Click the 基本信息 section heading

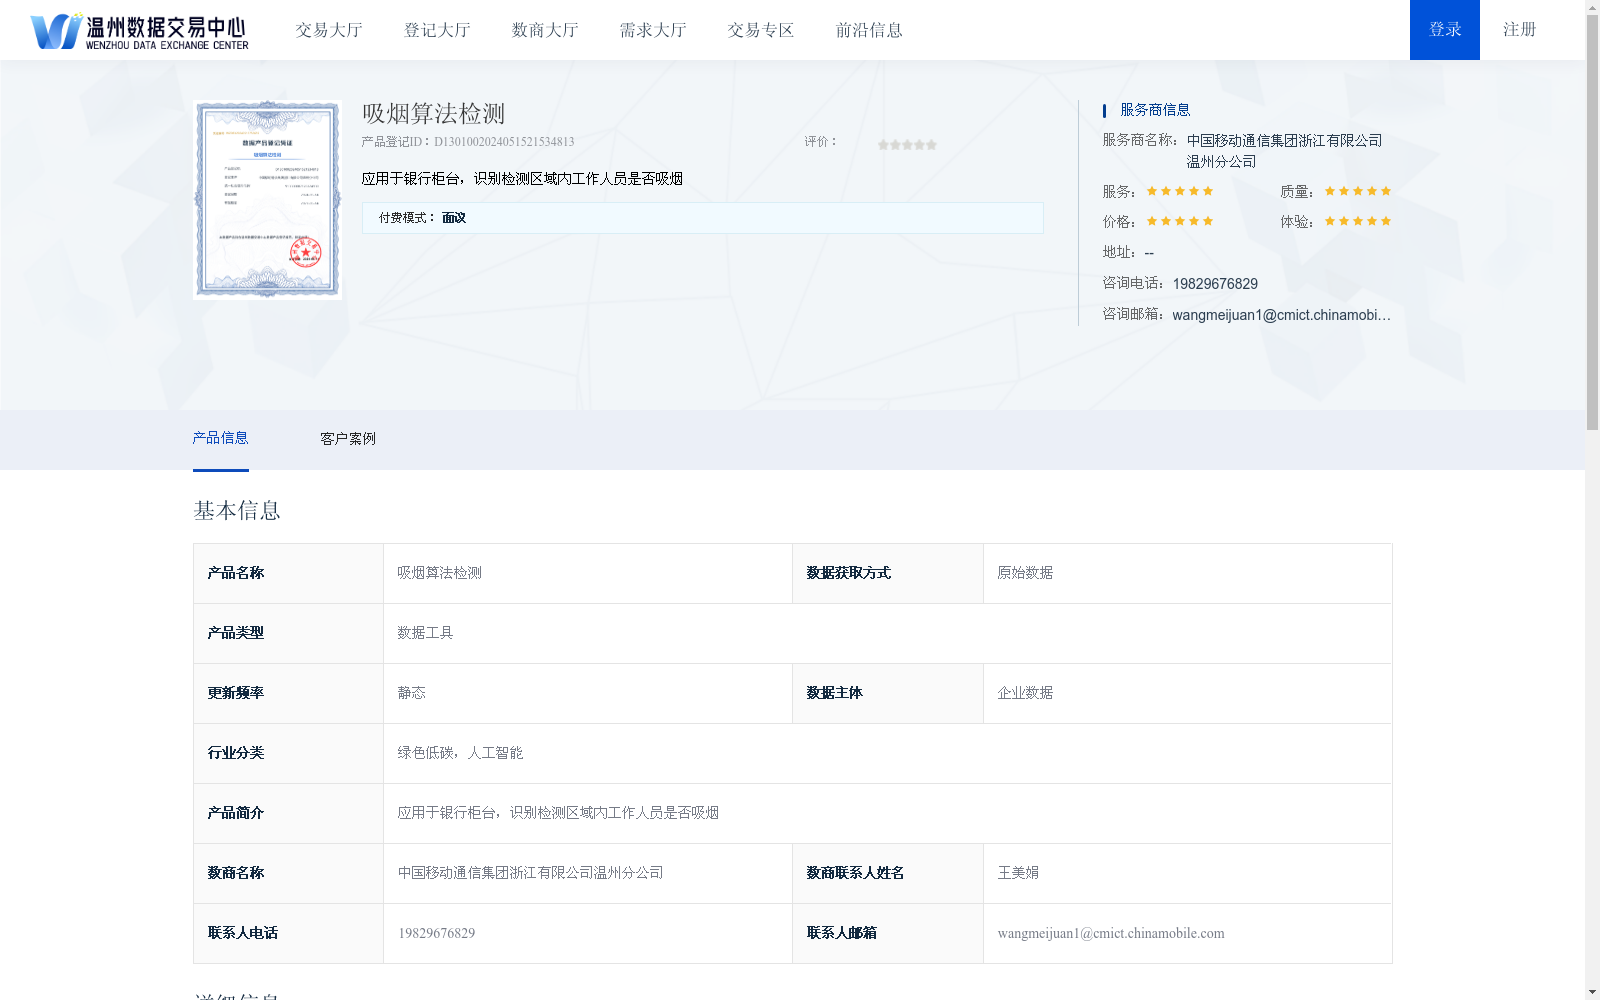pyautogui.click(x=237, y=511)
